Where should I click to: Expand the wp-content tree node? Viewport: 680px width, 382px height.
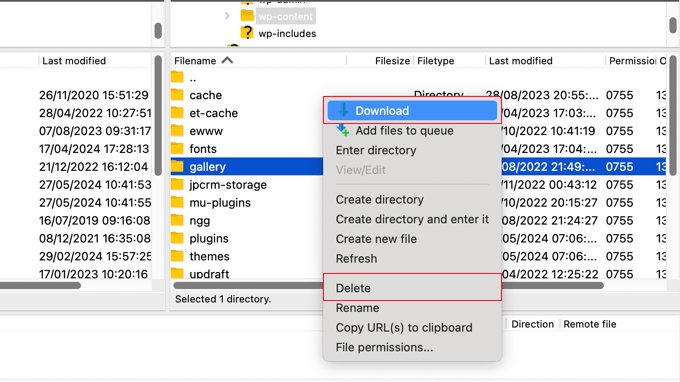(227, 16)
